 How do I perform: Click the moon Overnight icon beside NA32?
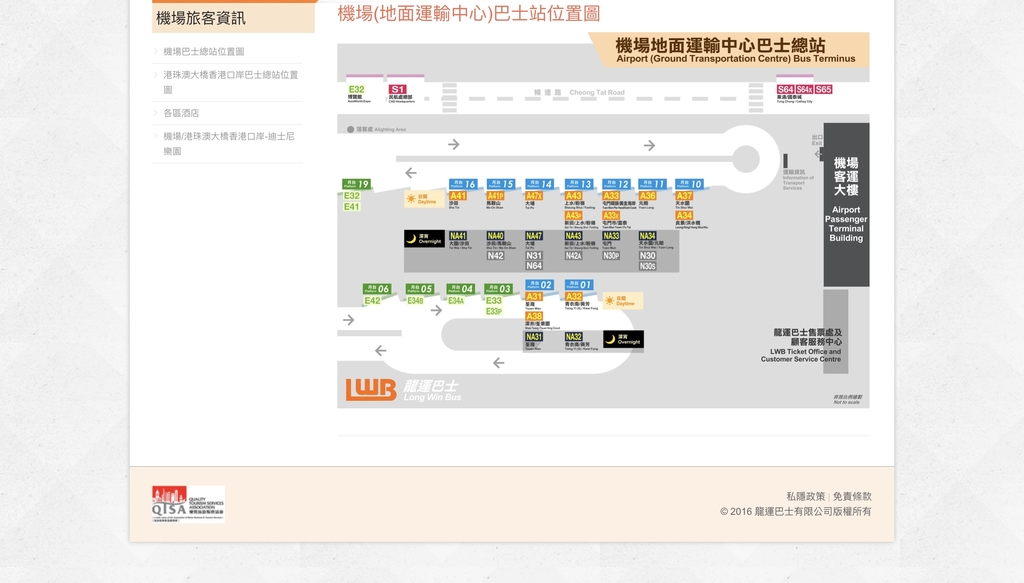[x=623, y=339]
